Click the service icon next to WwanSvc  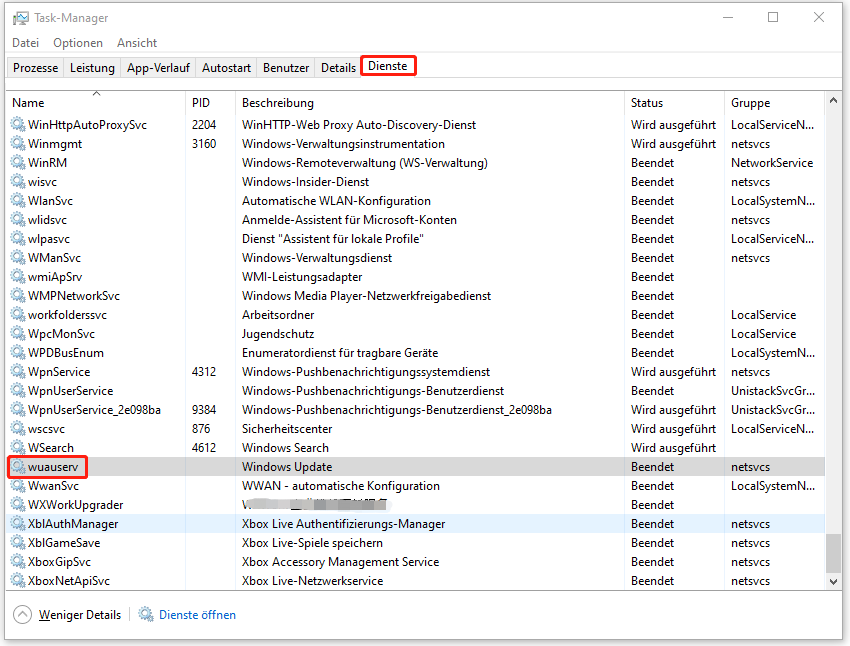coord(18,485)
